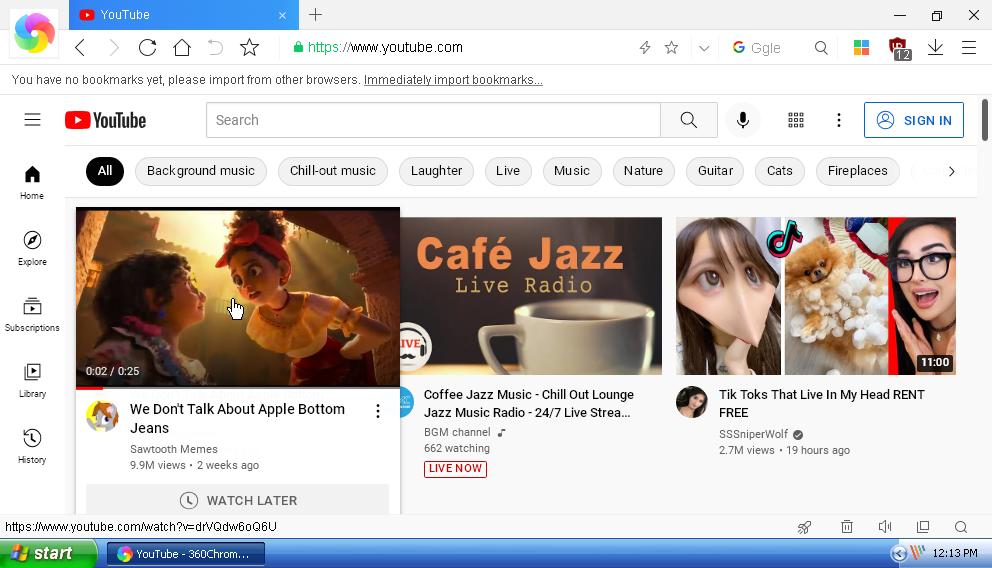Click the rocket accelerator status icon
Image resolution: width=992 pixels, height=568 pixels.
click(804, 527)
